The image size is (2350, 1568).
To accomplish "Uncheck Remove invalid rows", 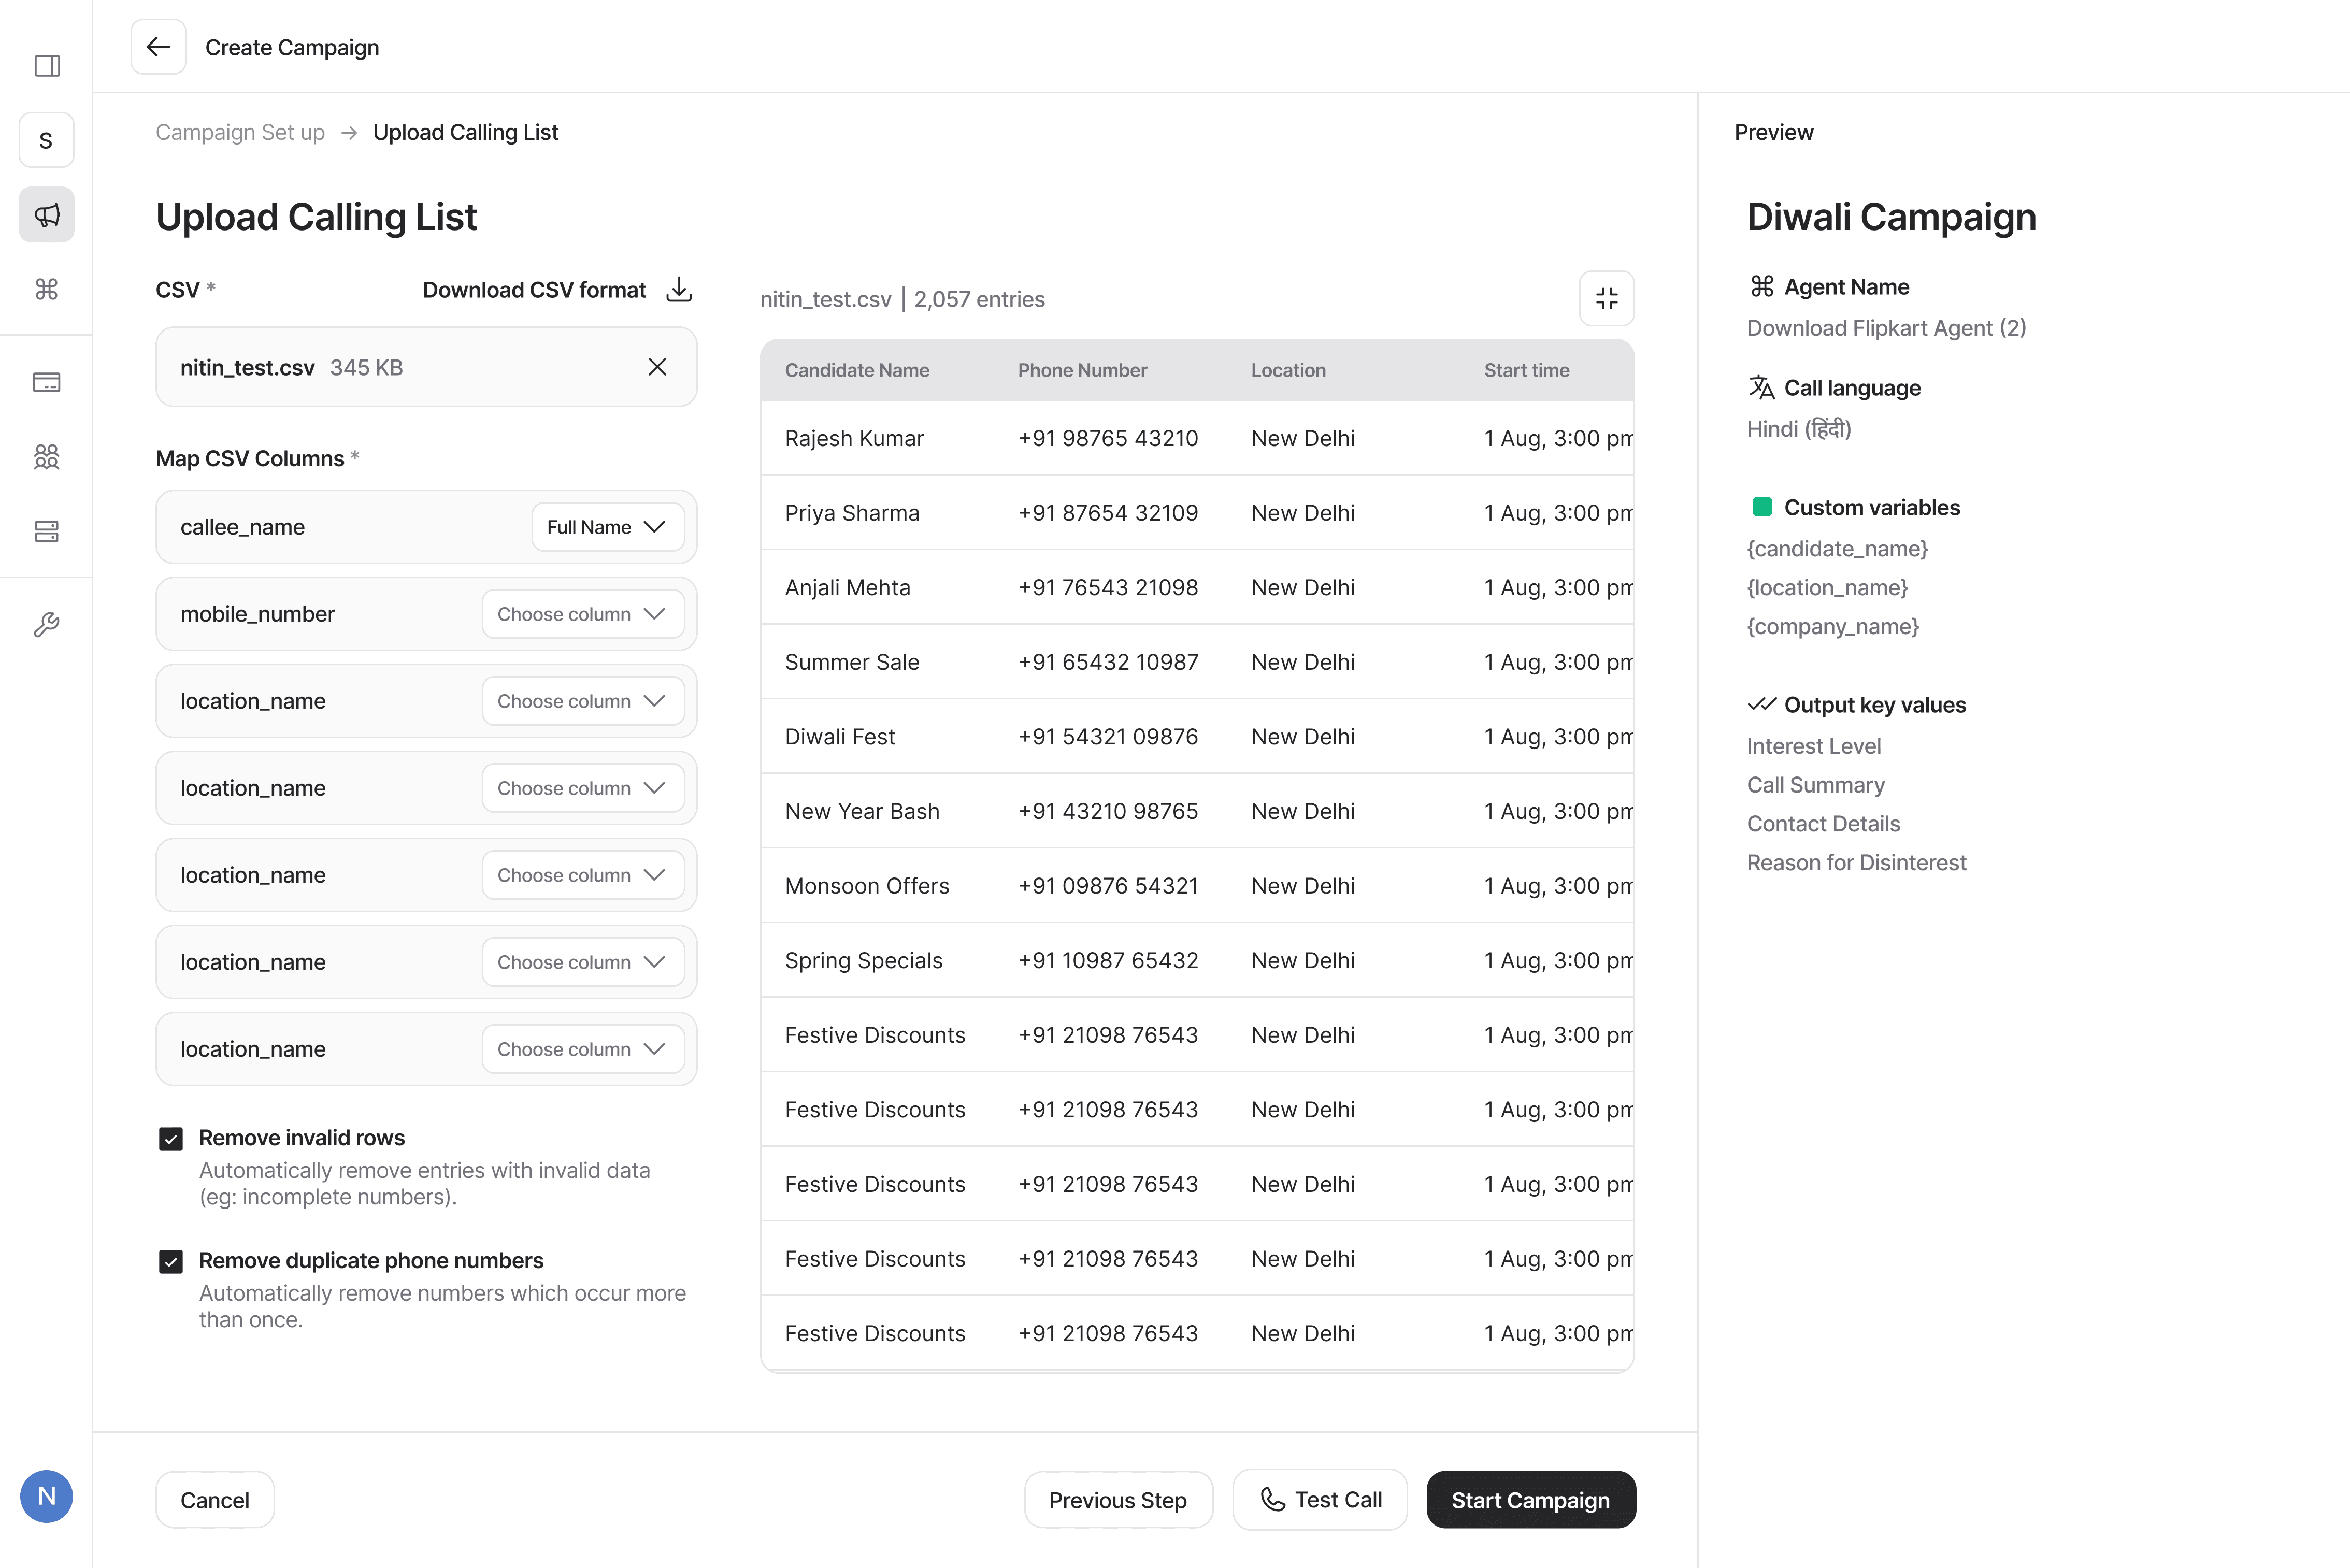I will (x=171, y=1139).
